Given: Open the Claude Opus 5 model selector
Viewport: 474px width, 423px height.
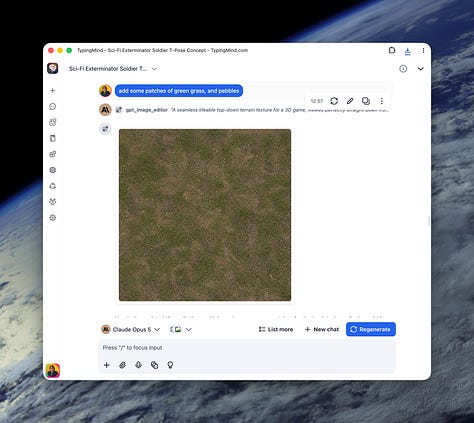Looking at the screenshot, I should pos(131,329).
